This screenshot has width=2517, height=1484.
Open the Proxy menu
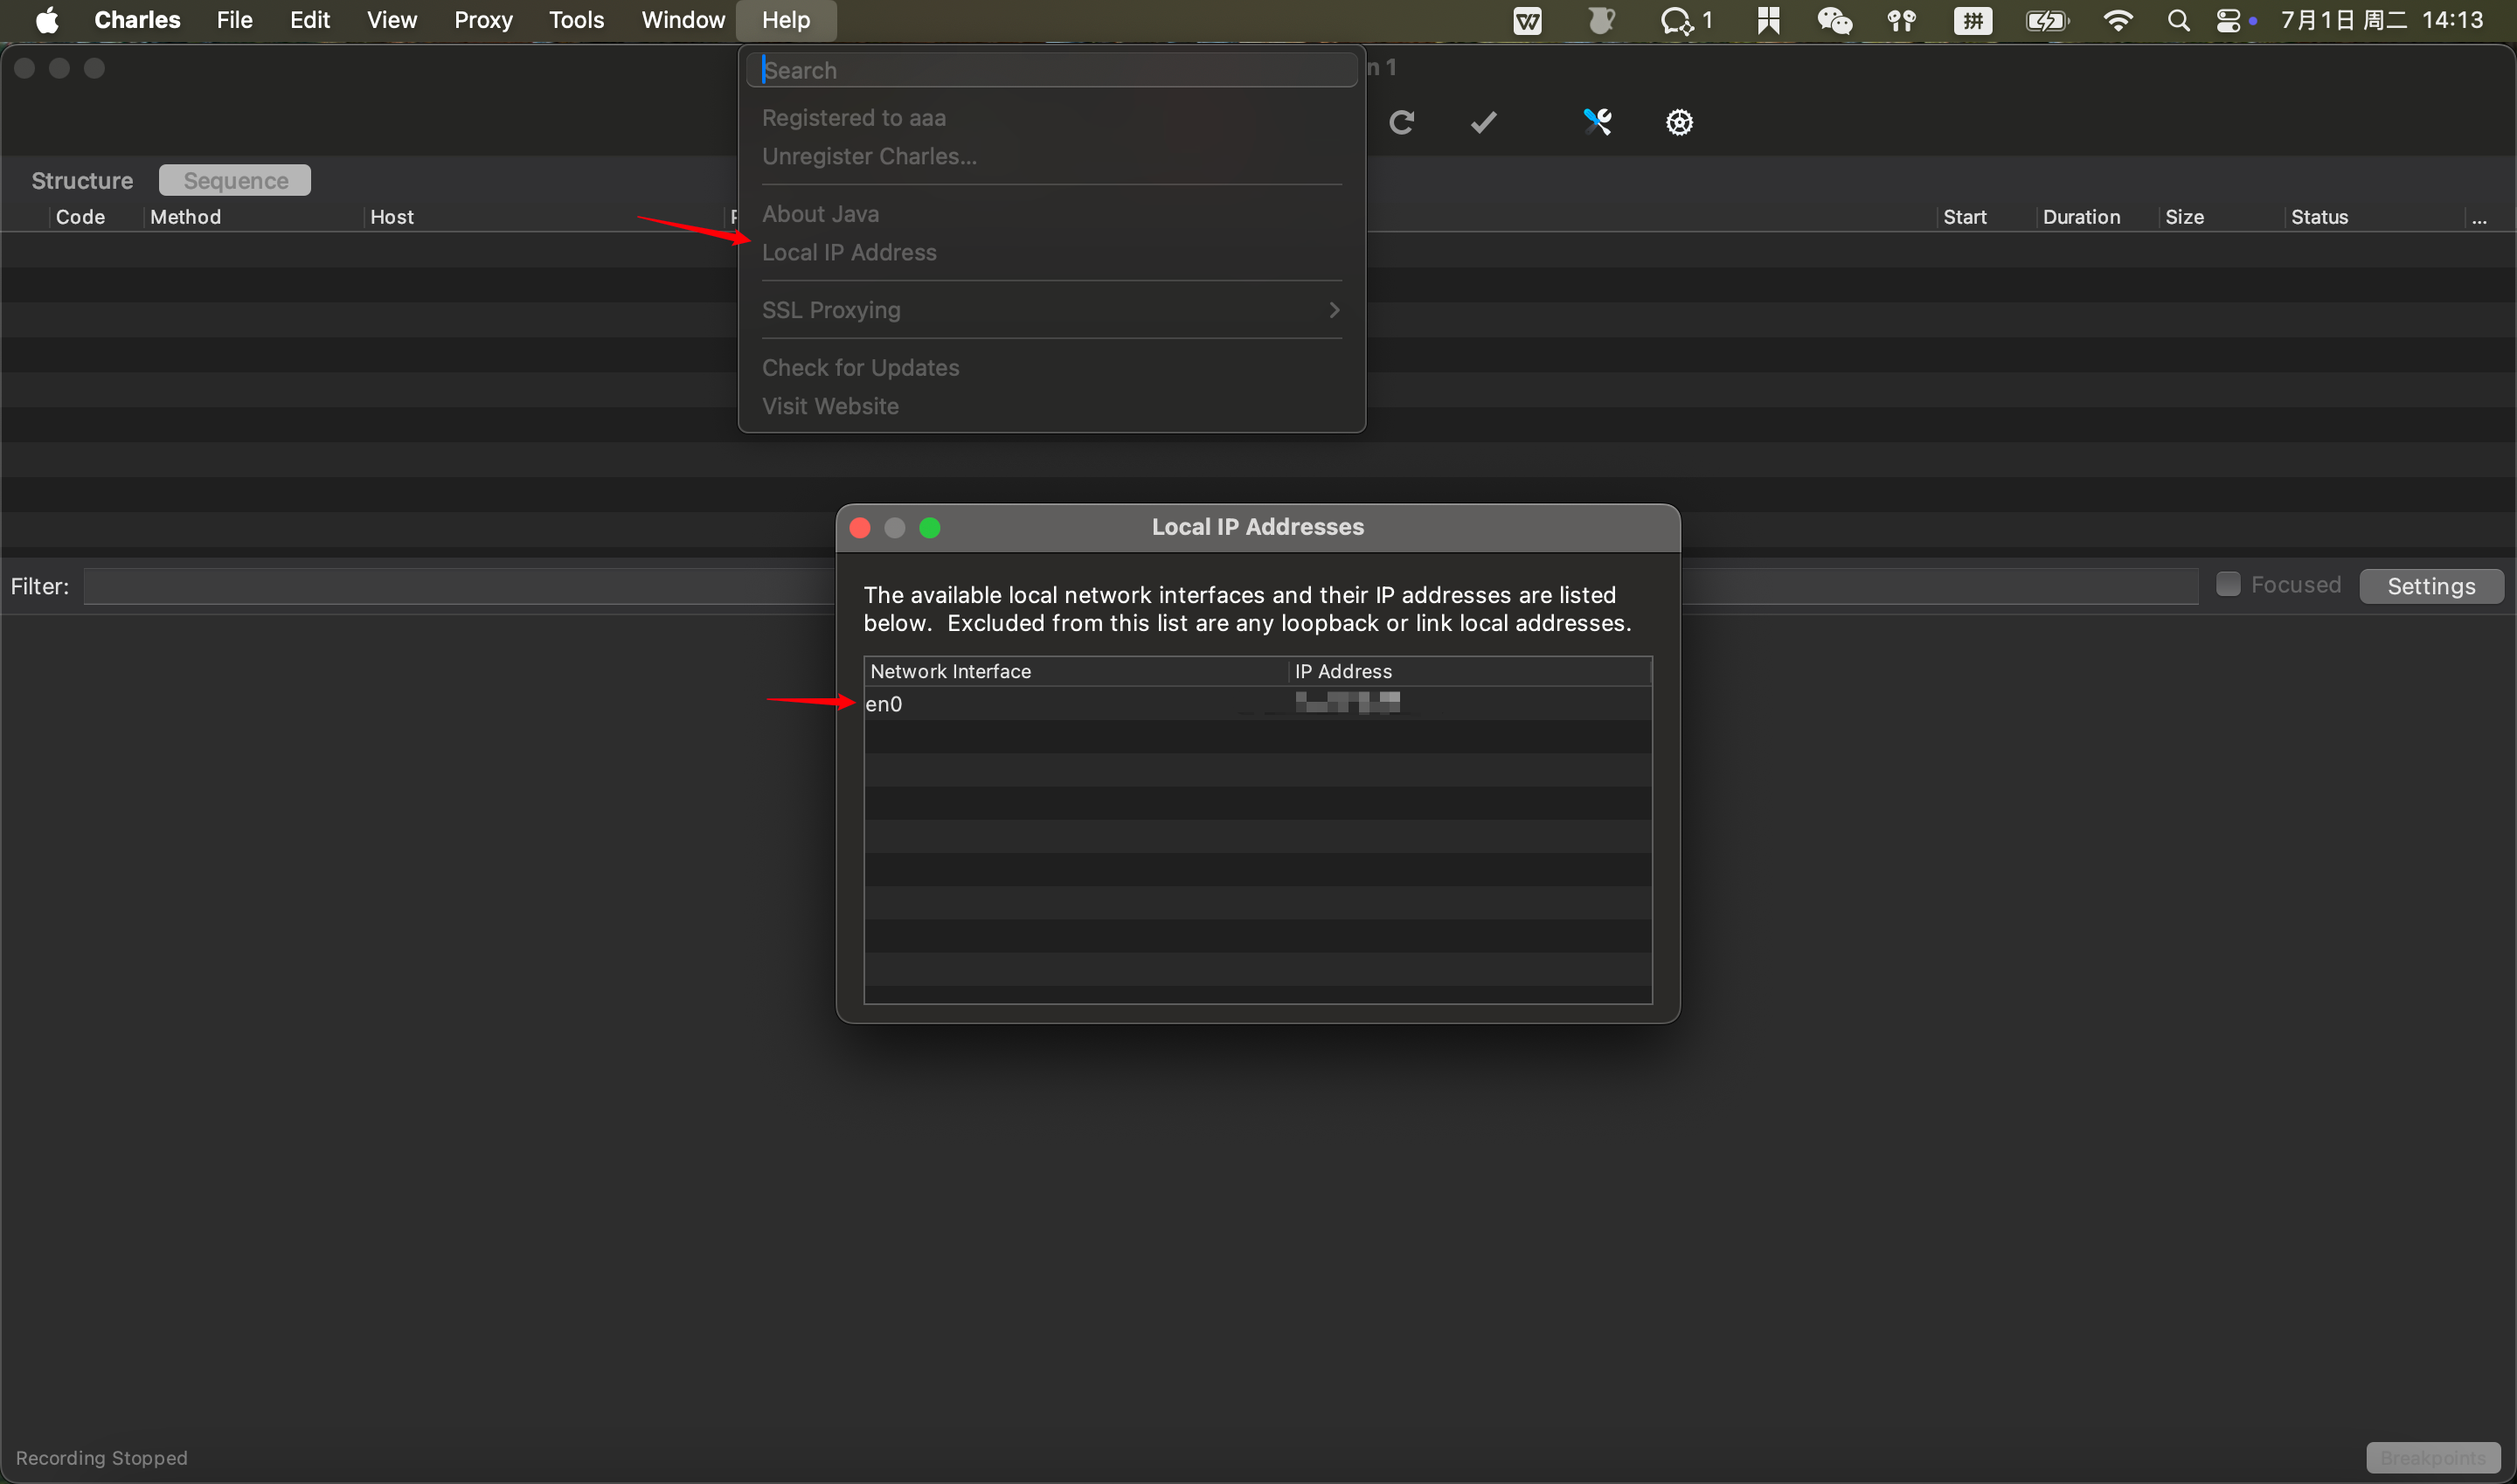[482, 20]
